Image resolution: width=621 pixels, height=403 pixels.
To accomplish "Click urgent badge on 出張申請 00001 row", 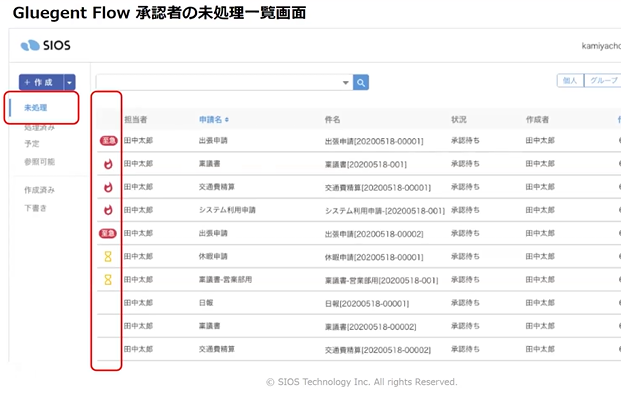I will tap(108, 141).
